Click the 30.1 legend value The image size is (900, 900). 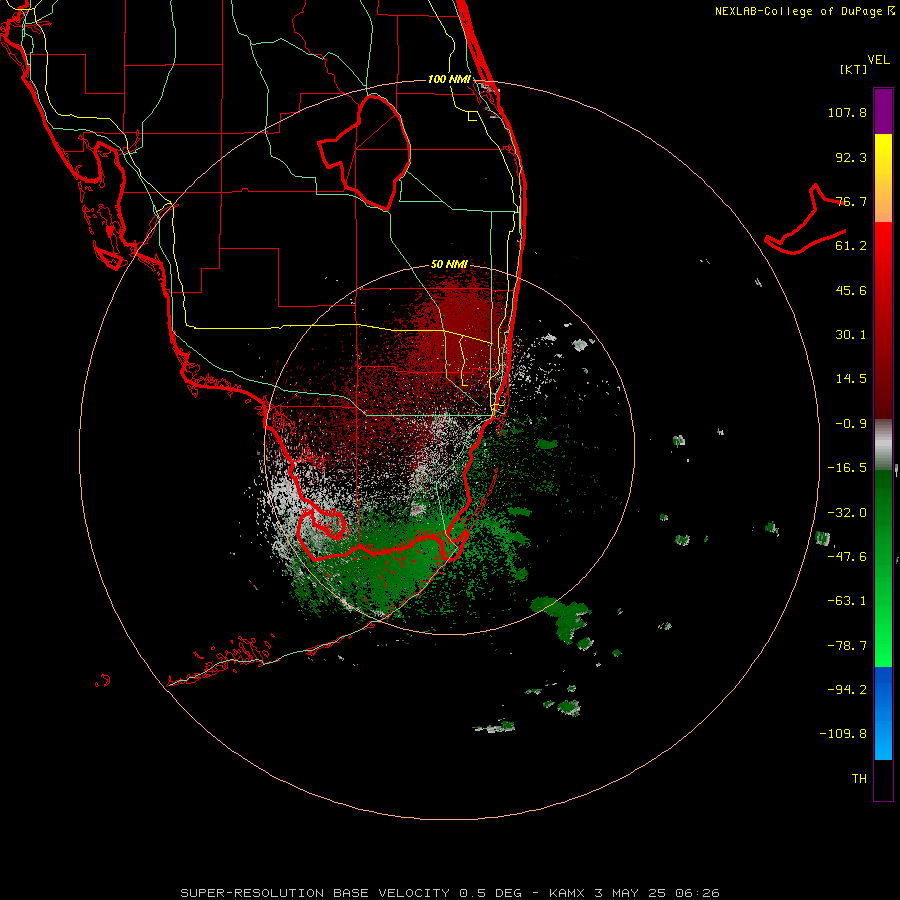click(851, 335)
